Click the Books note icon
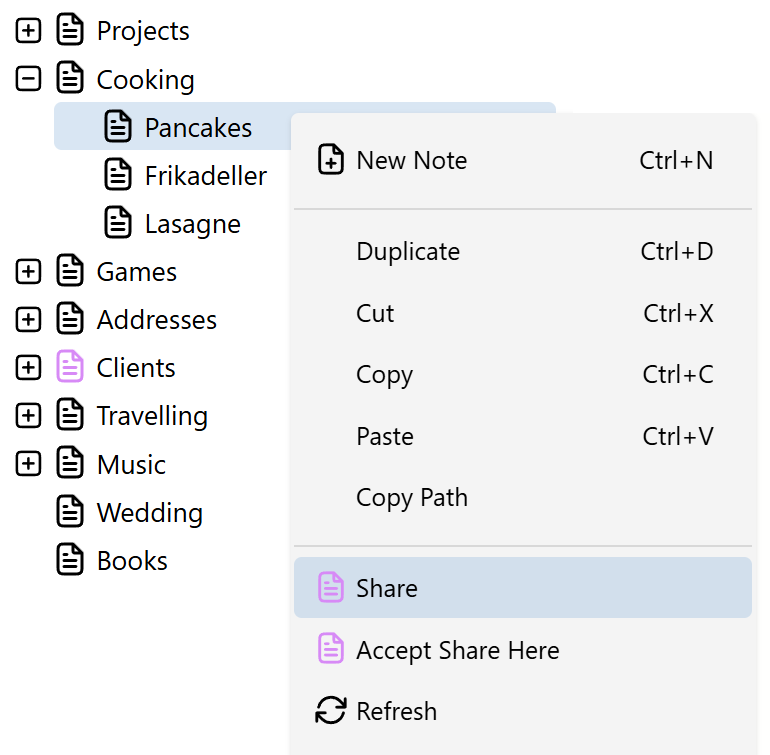Screen dimensions: 770x755 tap(70, 559)
